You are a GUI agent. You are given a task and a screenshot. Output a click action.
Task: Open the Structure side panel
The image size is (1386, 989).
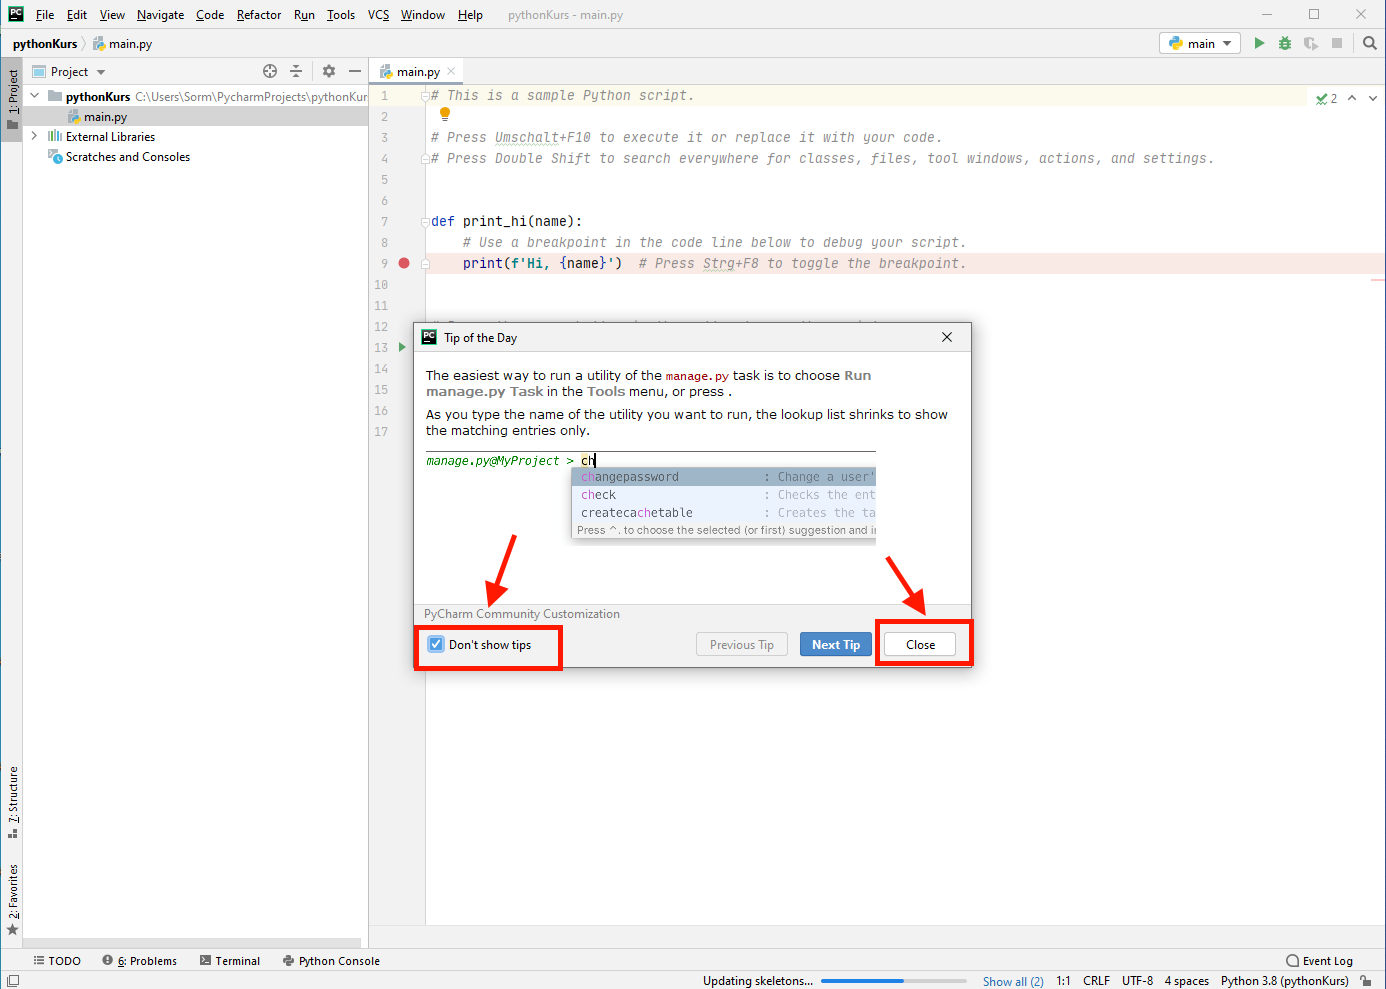coord(12,801)
